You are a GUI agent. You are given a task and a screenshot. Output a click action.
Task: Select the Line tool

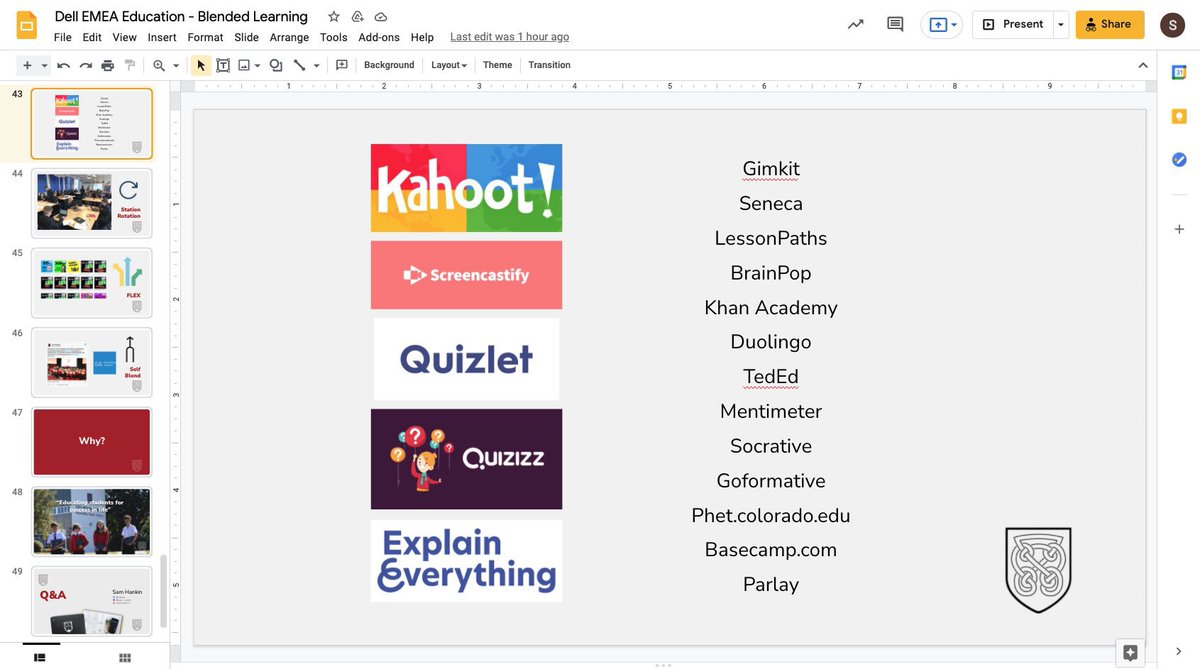point(299,65)
